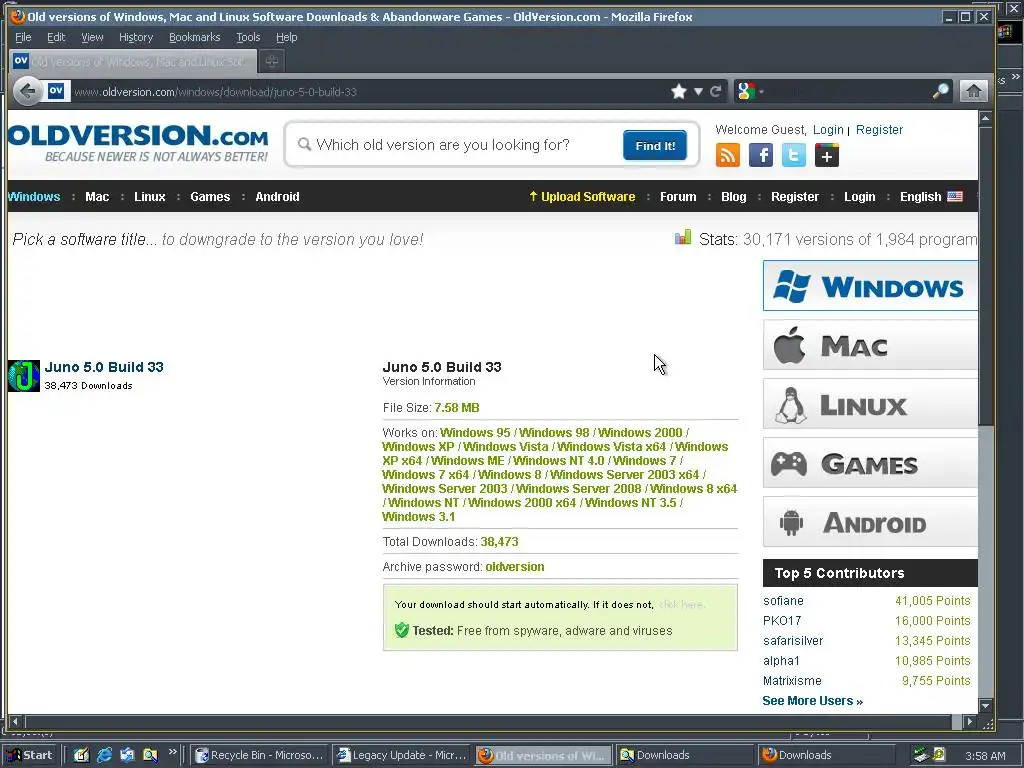Click the Juno application icon
Screen dimensions: 1024x768
pos(24,376)
